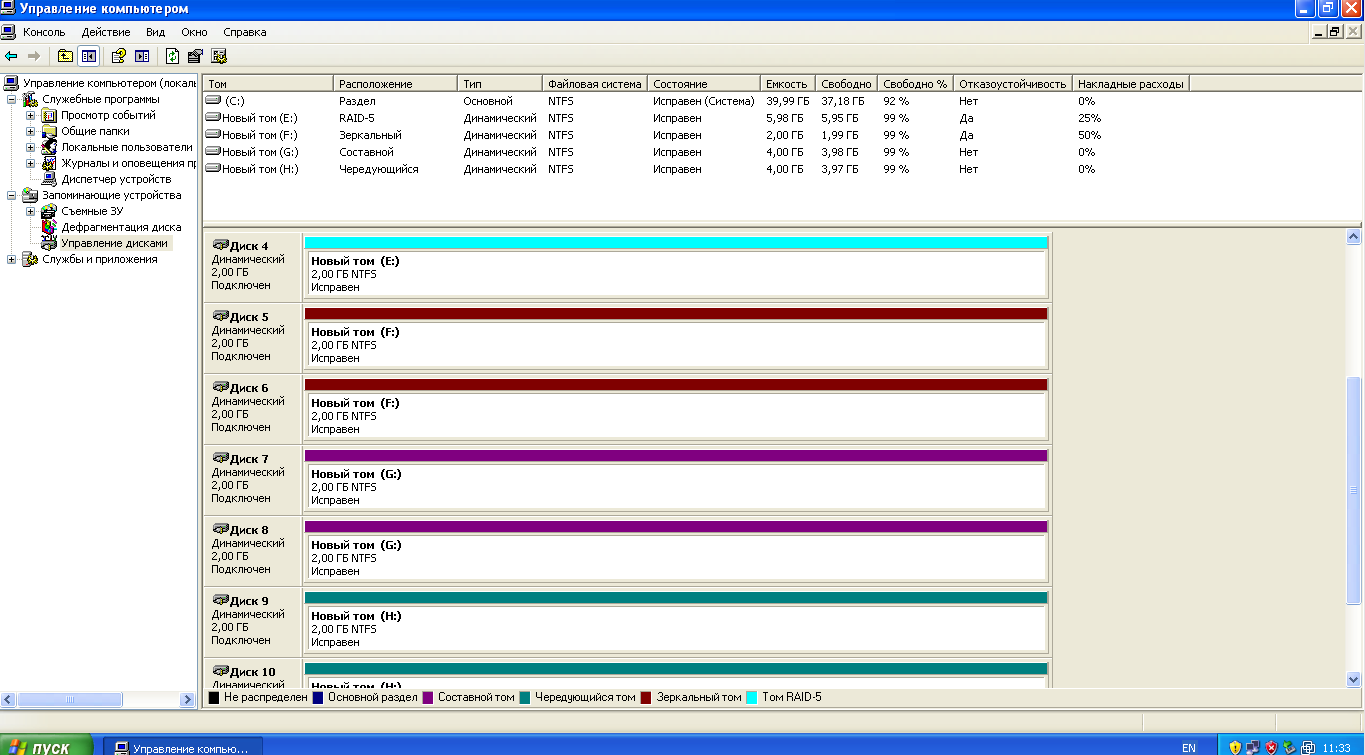Viewport: 1365px width, 755px height.
Task: Click the Forward arrow toolbar icon
Action: [x=33, y=56]
